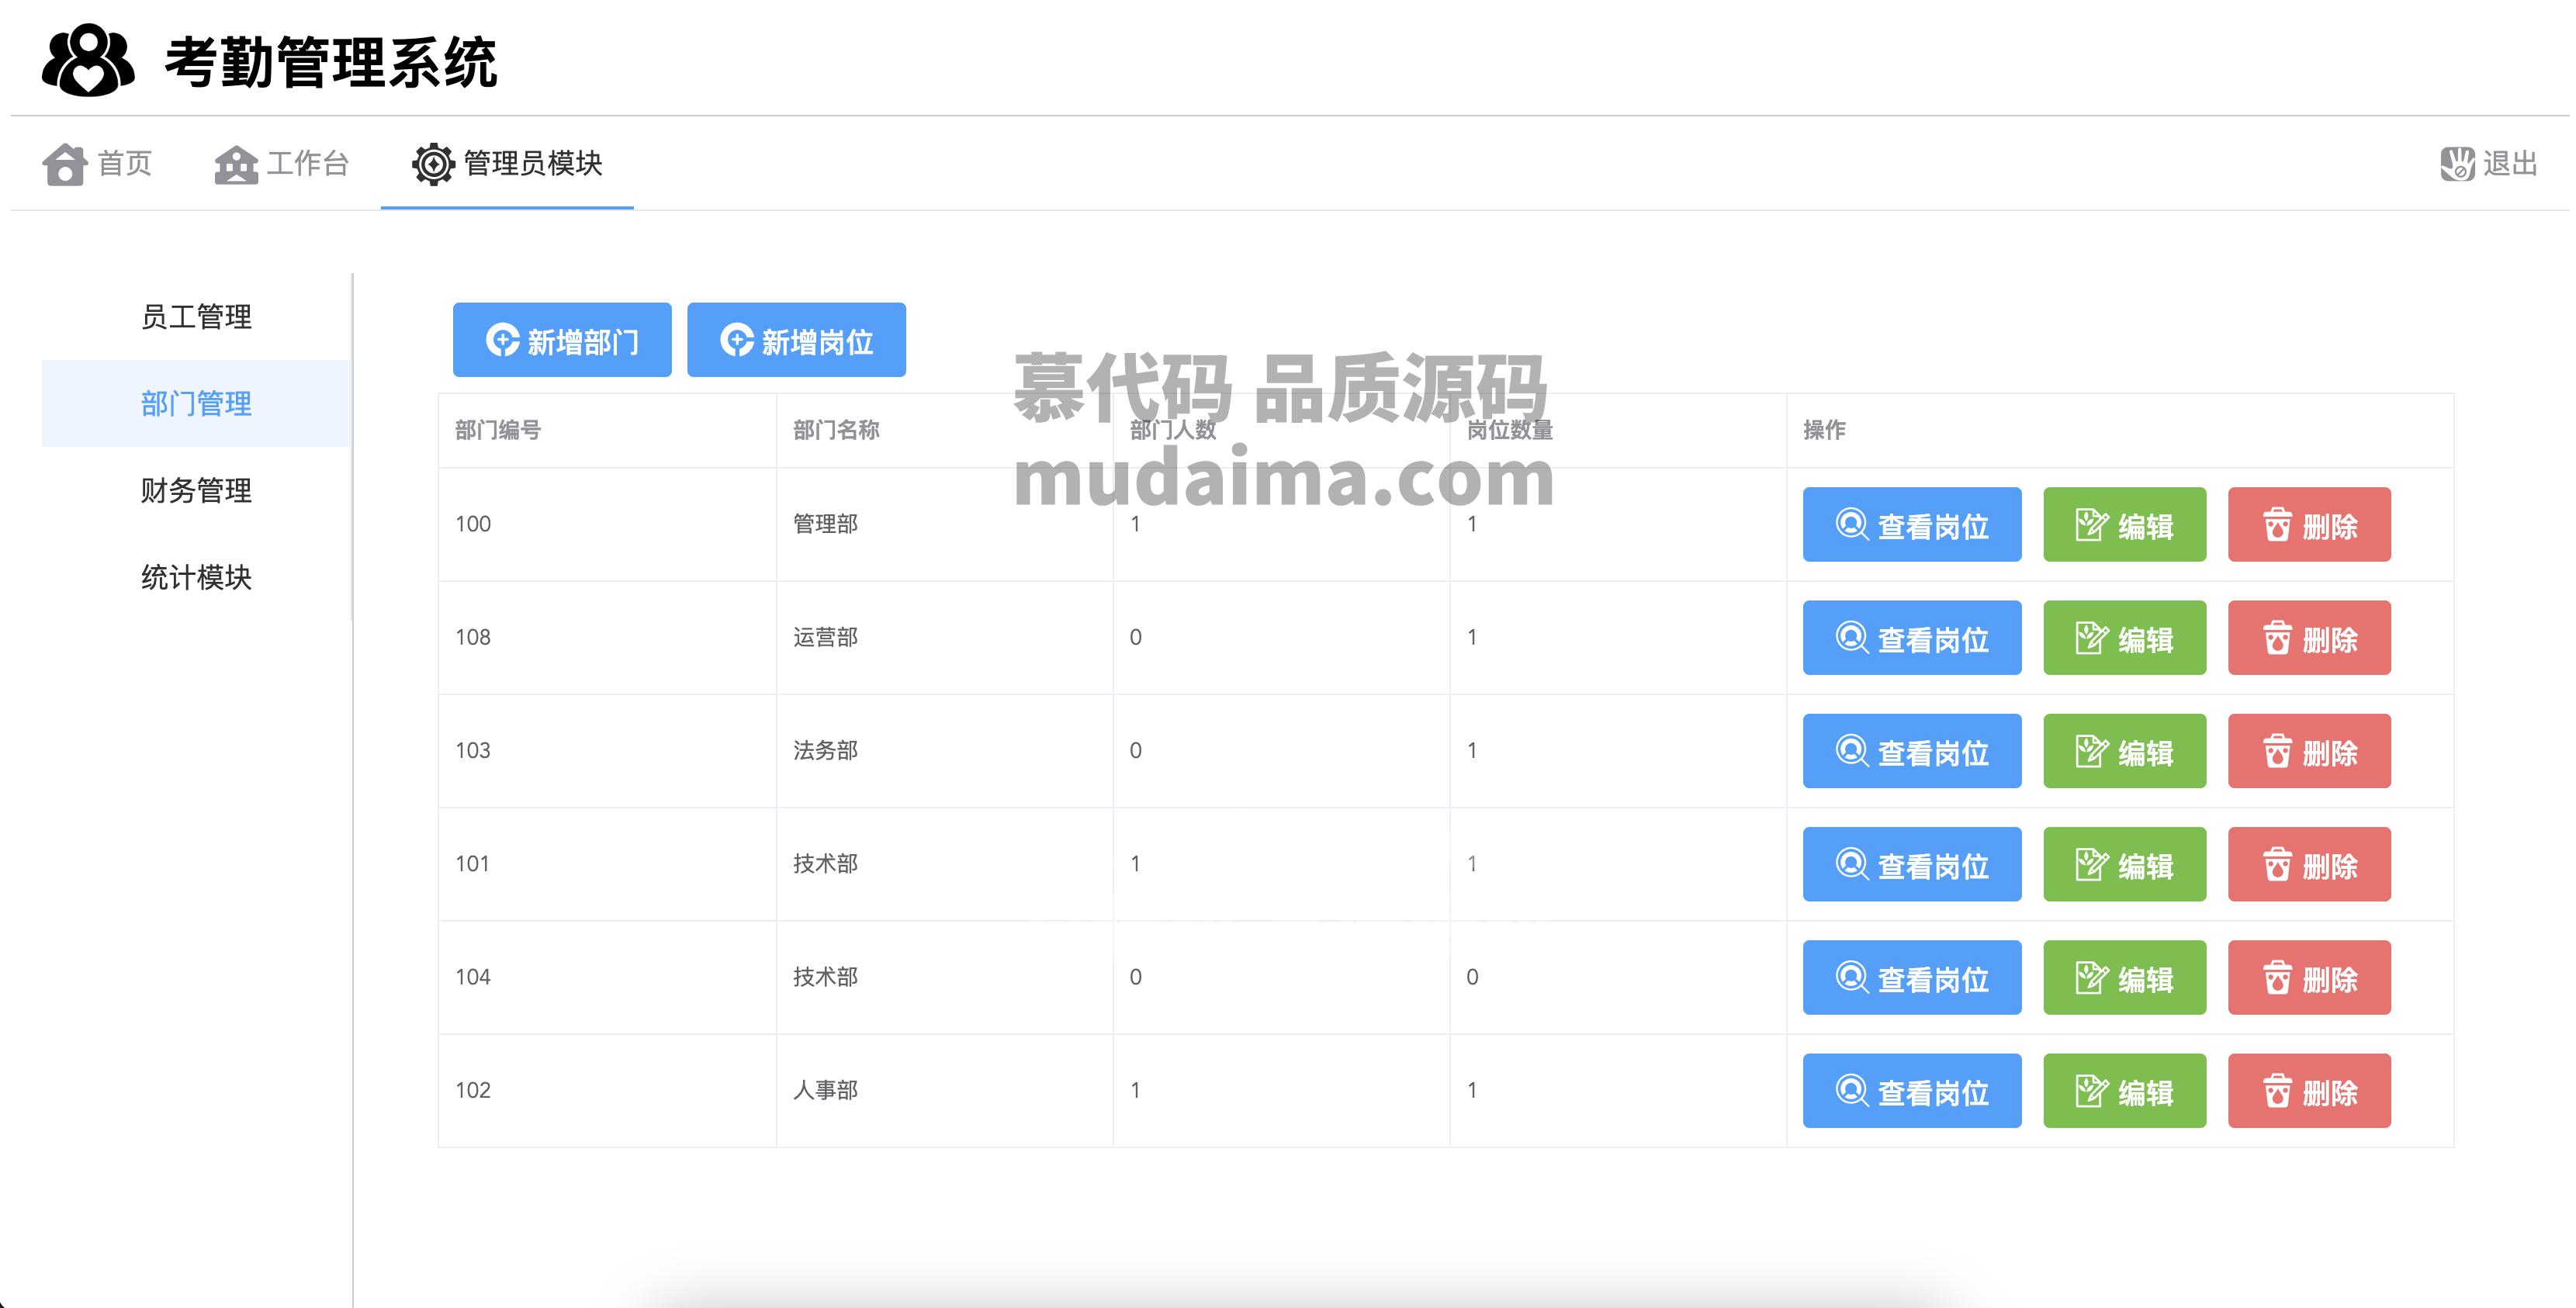
Task: Click the trash icon in row 102
Action: 2277,1090
